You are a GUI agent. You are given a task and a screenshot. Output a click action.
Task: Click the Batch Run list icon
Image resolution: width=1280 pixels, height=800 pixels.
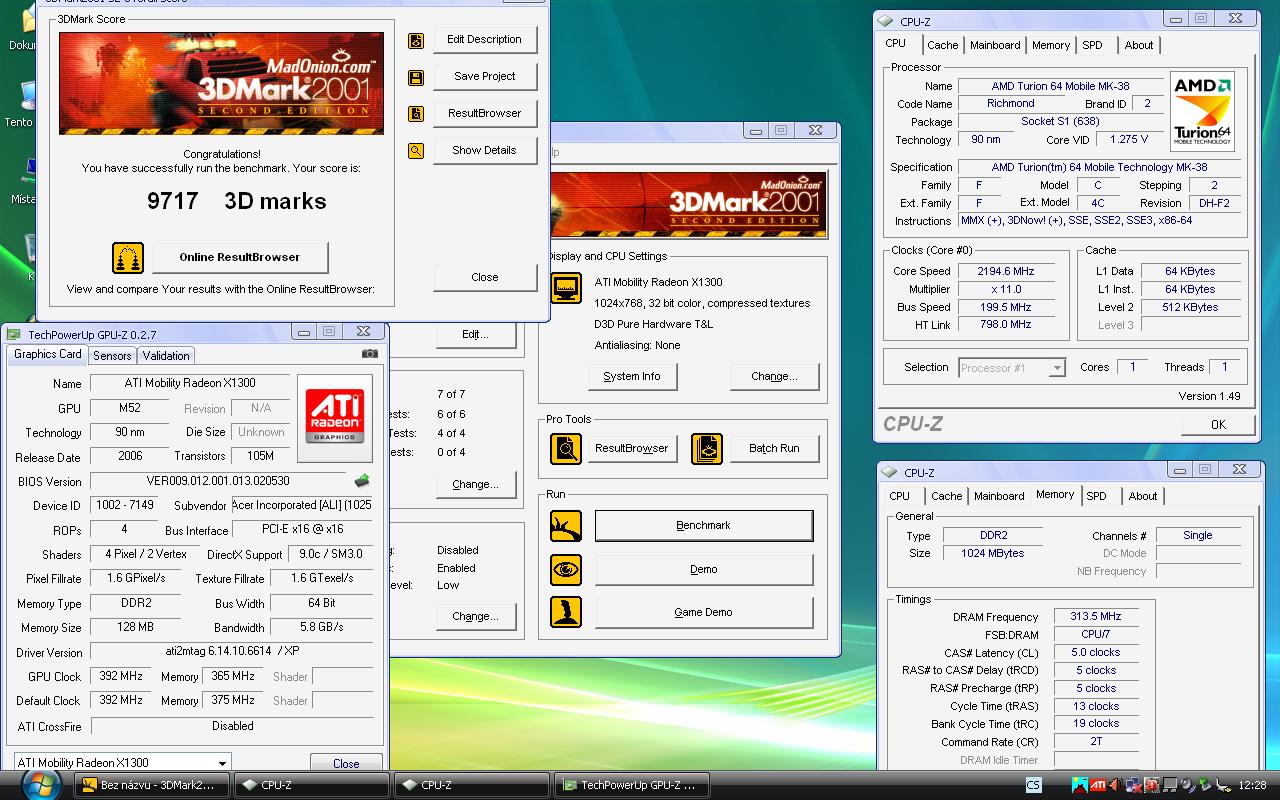click(x=707, y=448)
